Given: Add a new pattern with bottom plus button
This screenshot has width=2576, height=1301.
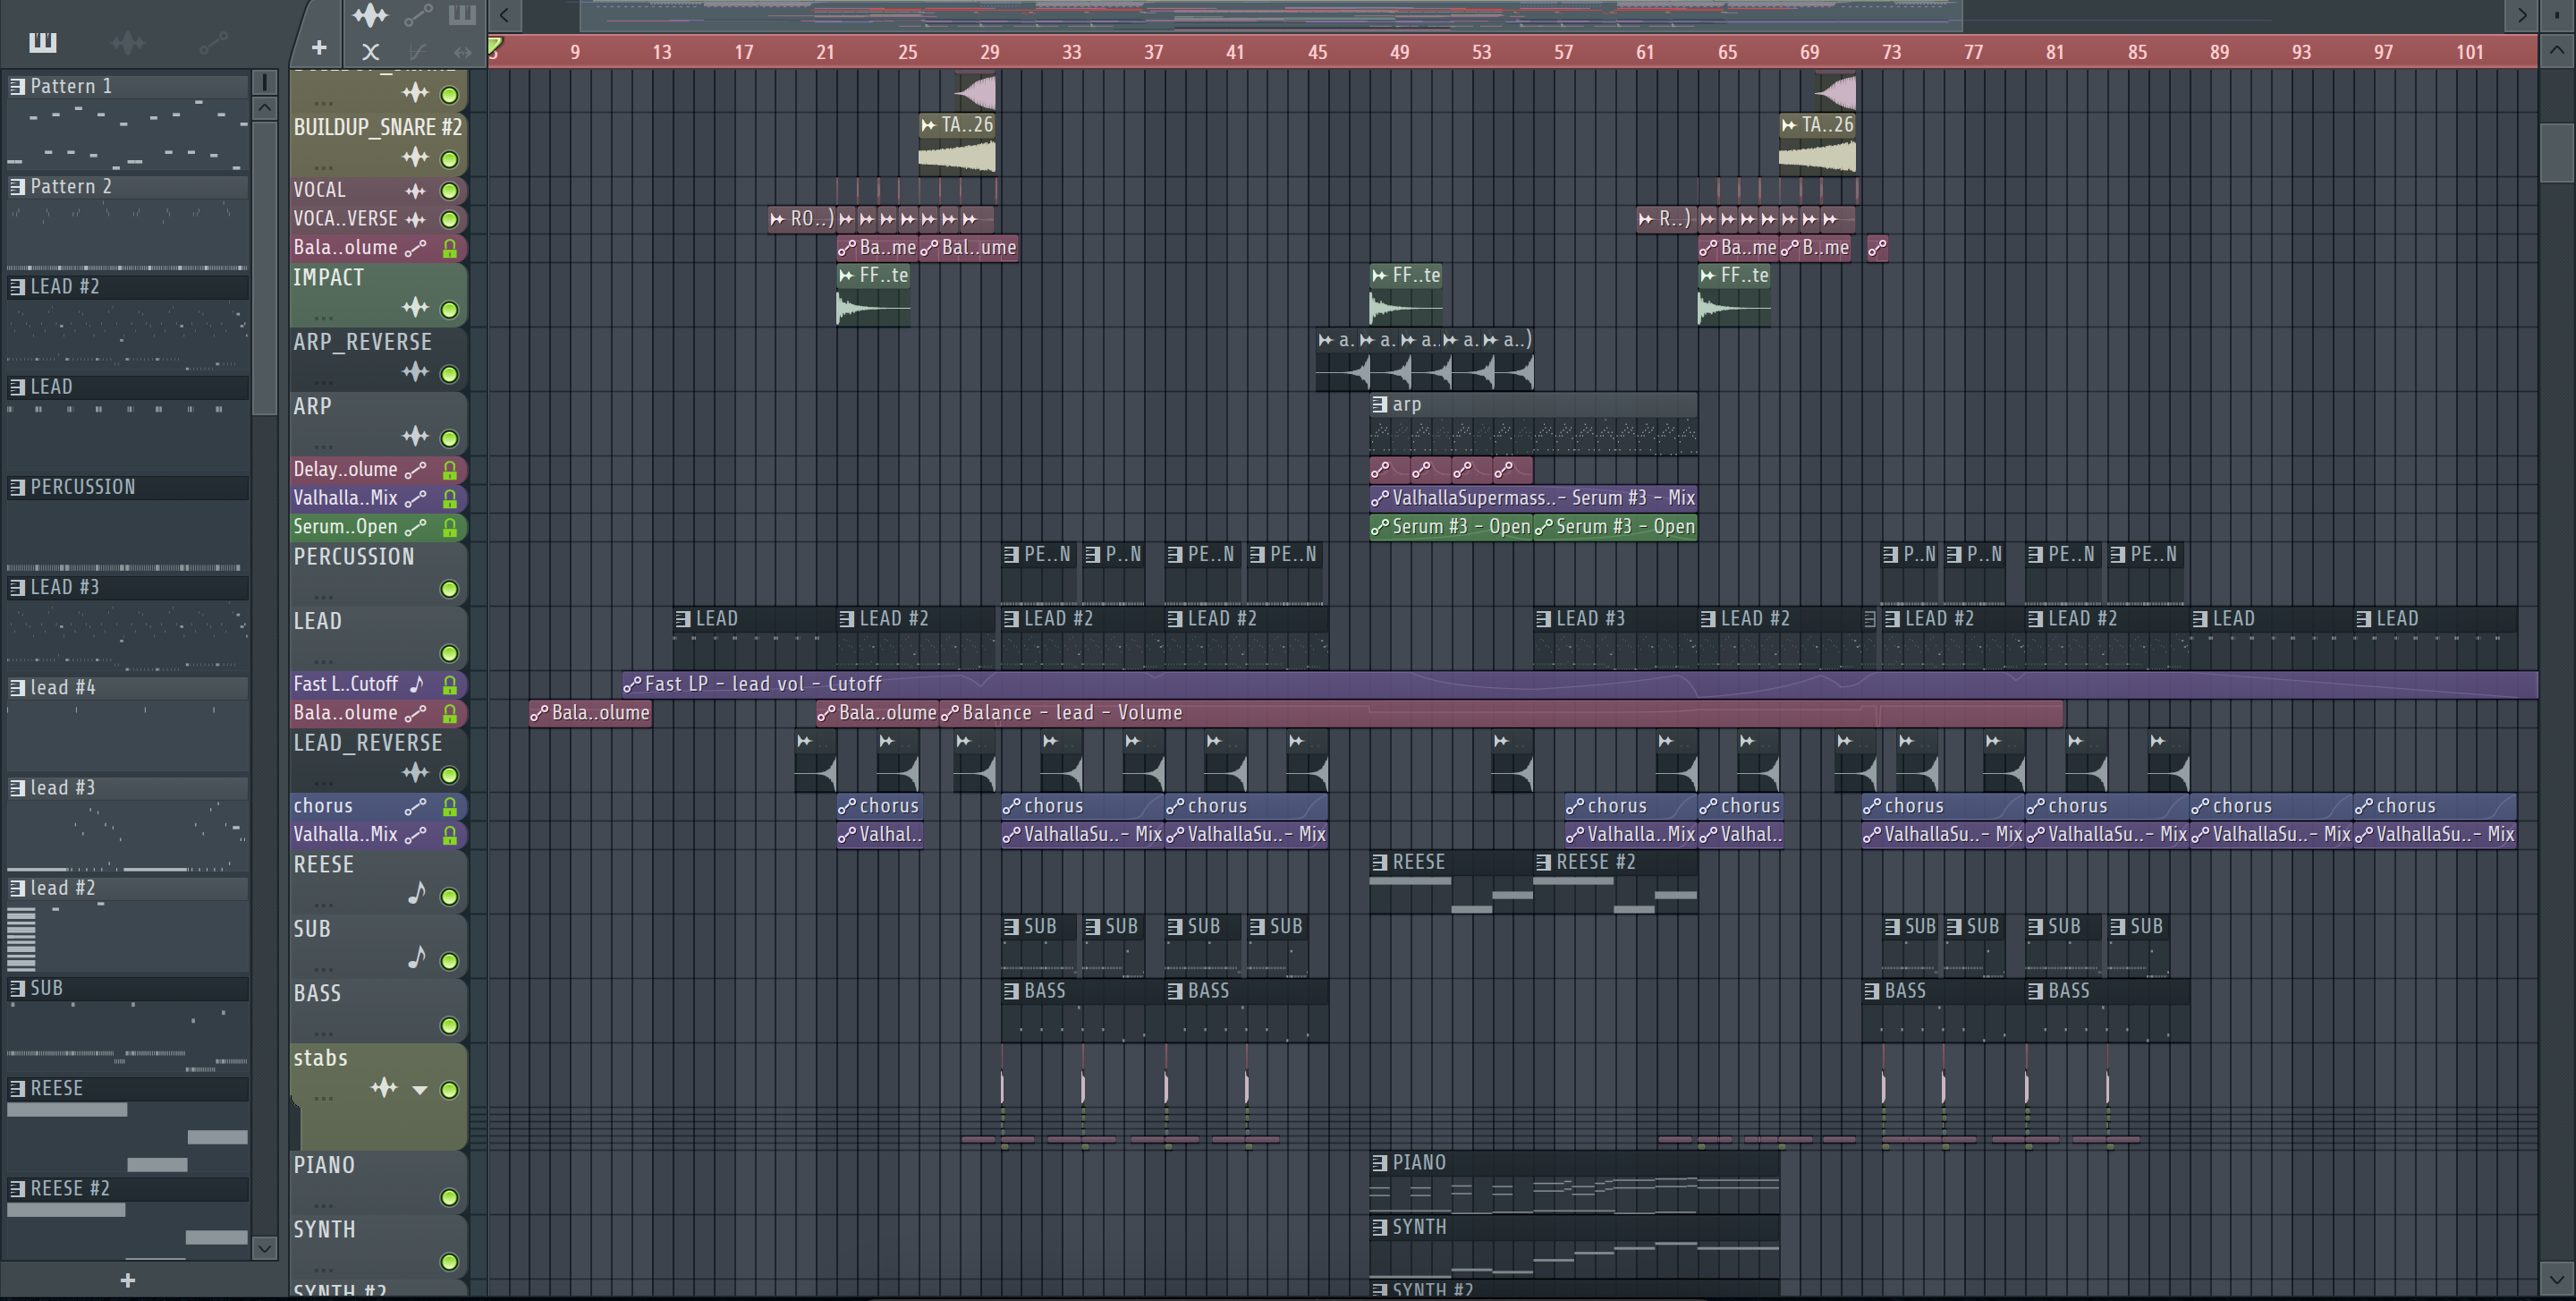Looking at the screenshot, I should [127, 1280].
